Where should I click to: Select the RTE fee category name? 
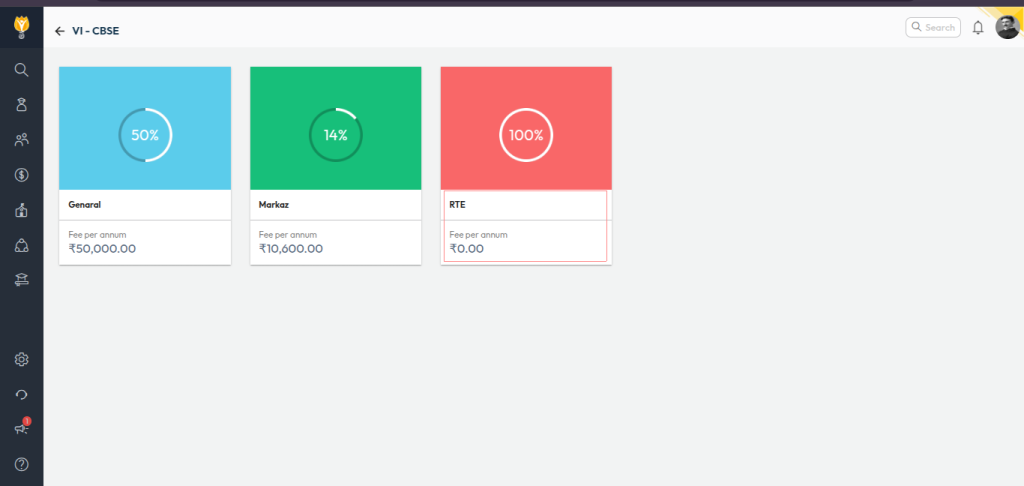(458, 205)
